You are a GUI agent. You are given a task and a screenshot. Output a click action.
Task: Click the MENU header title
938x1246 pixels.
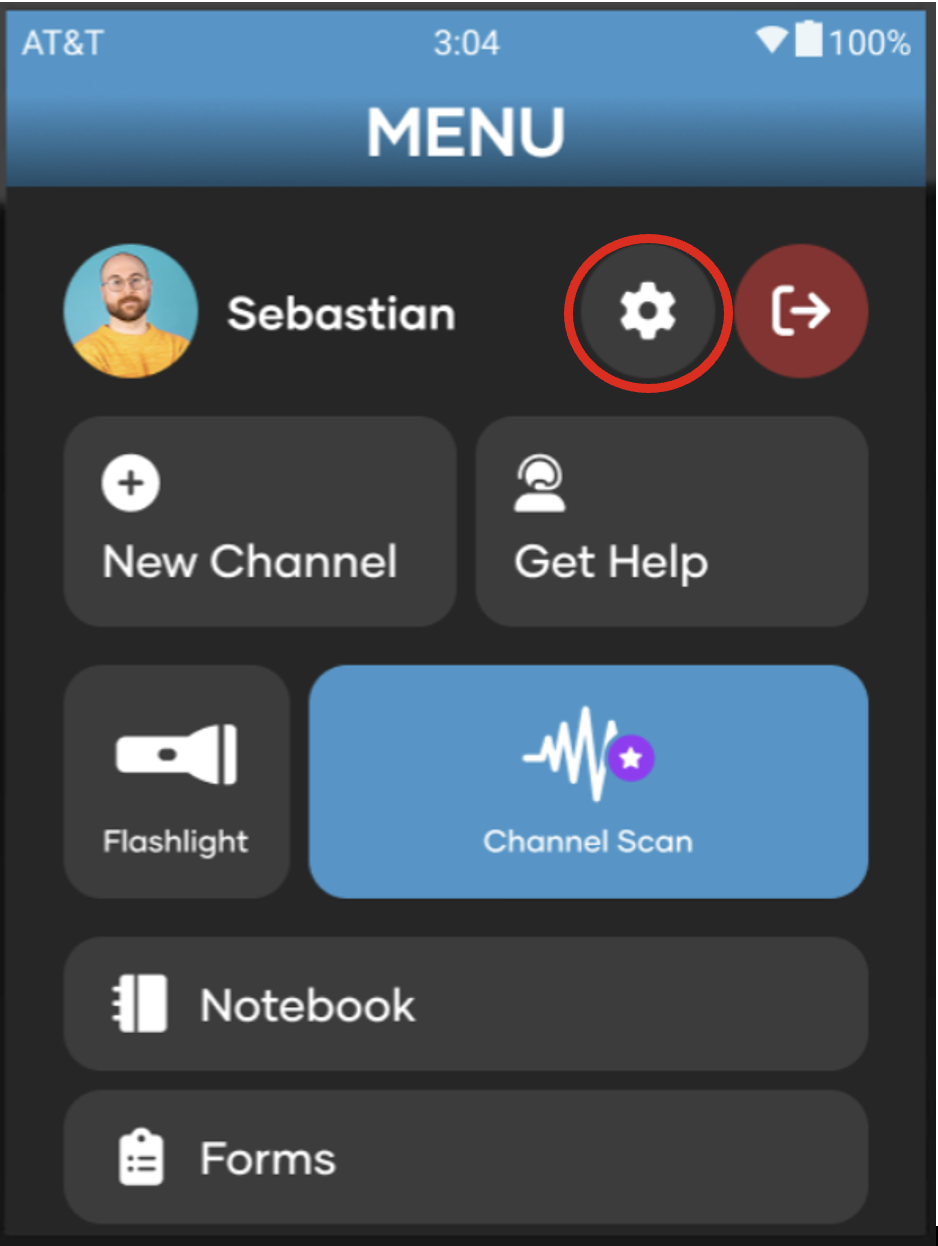(x=466, y=132)
